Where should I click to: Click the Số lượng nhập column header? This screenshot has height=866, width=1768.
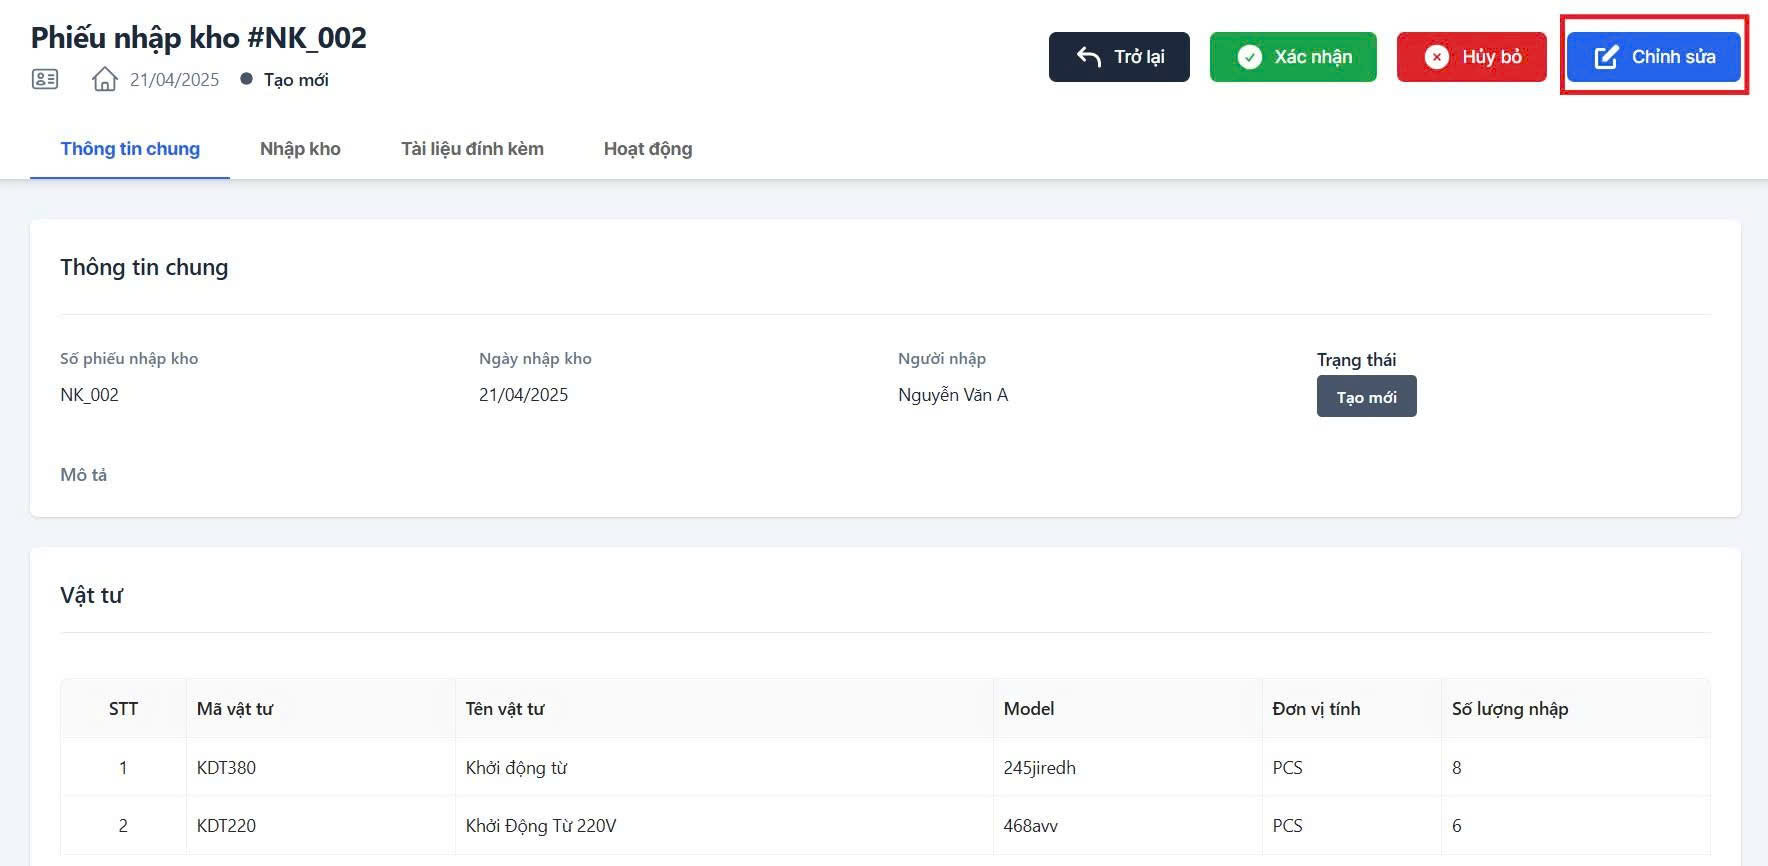(x=1509, y=709)
